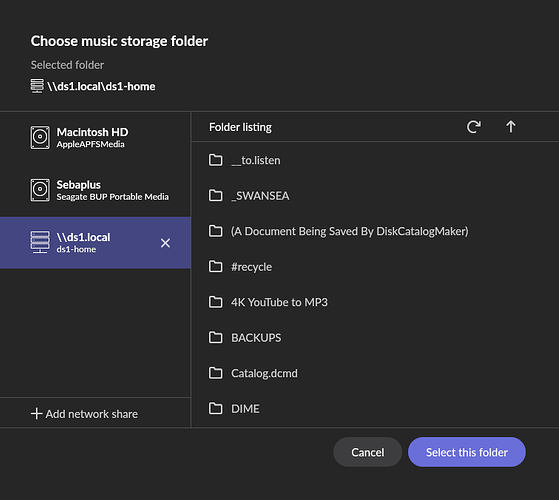Click the 'Folder listing' header text
Image resolution: width=559 pixels, height=500 pixels.
[240, 127]
